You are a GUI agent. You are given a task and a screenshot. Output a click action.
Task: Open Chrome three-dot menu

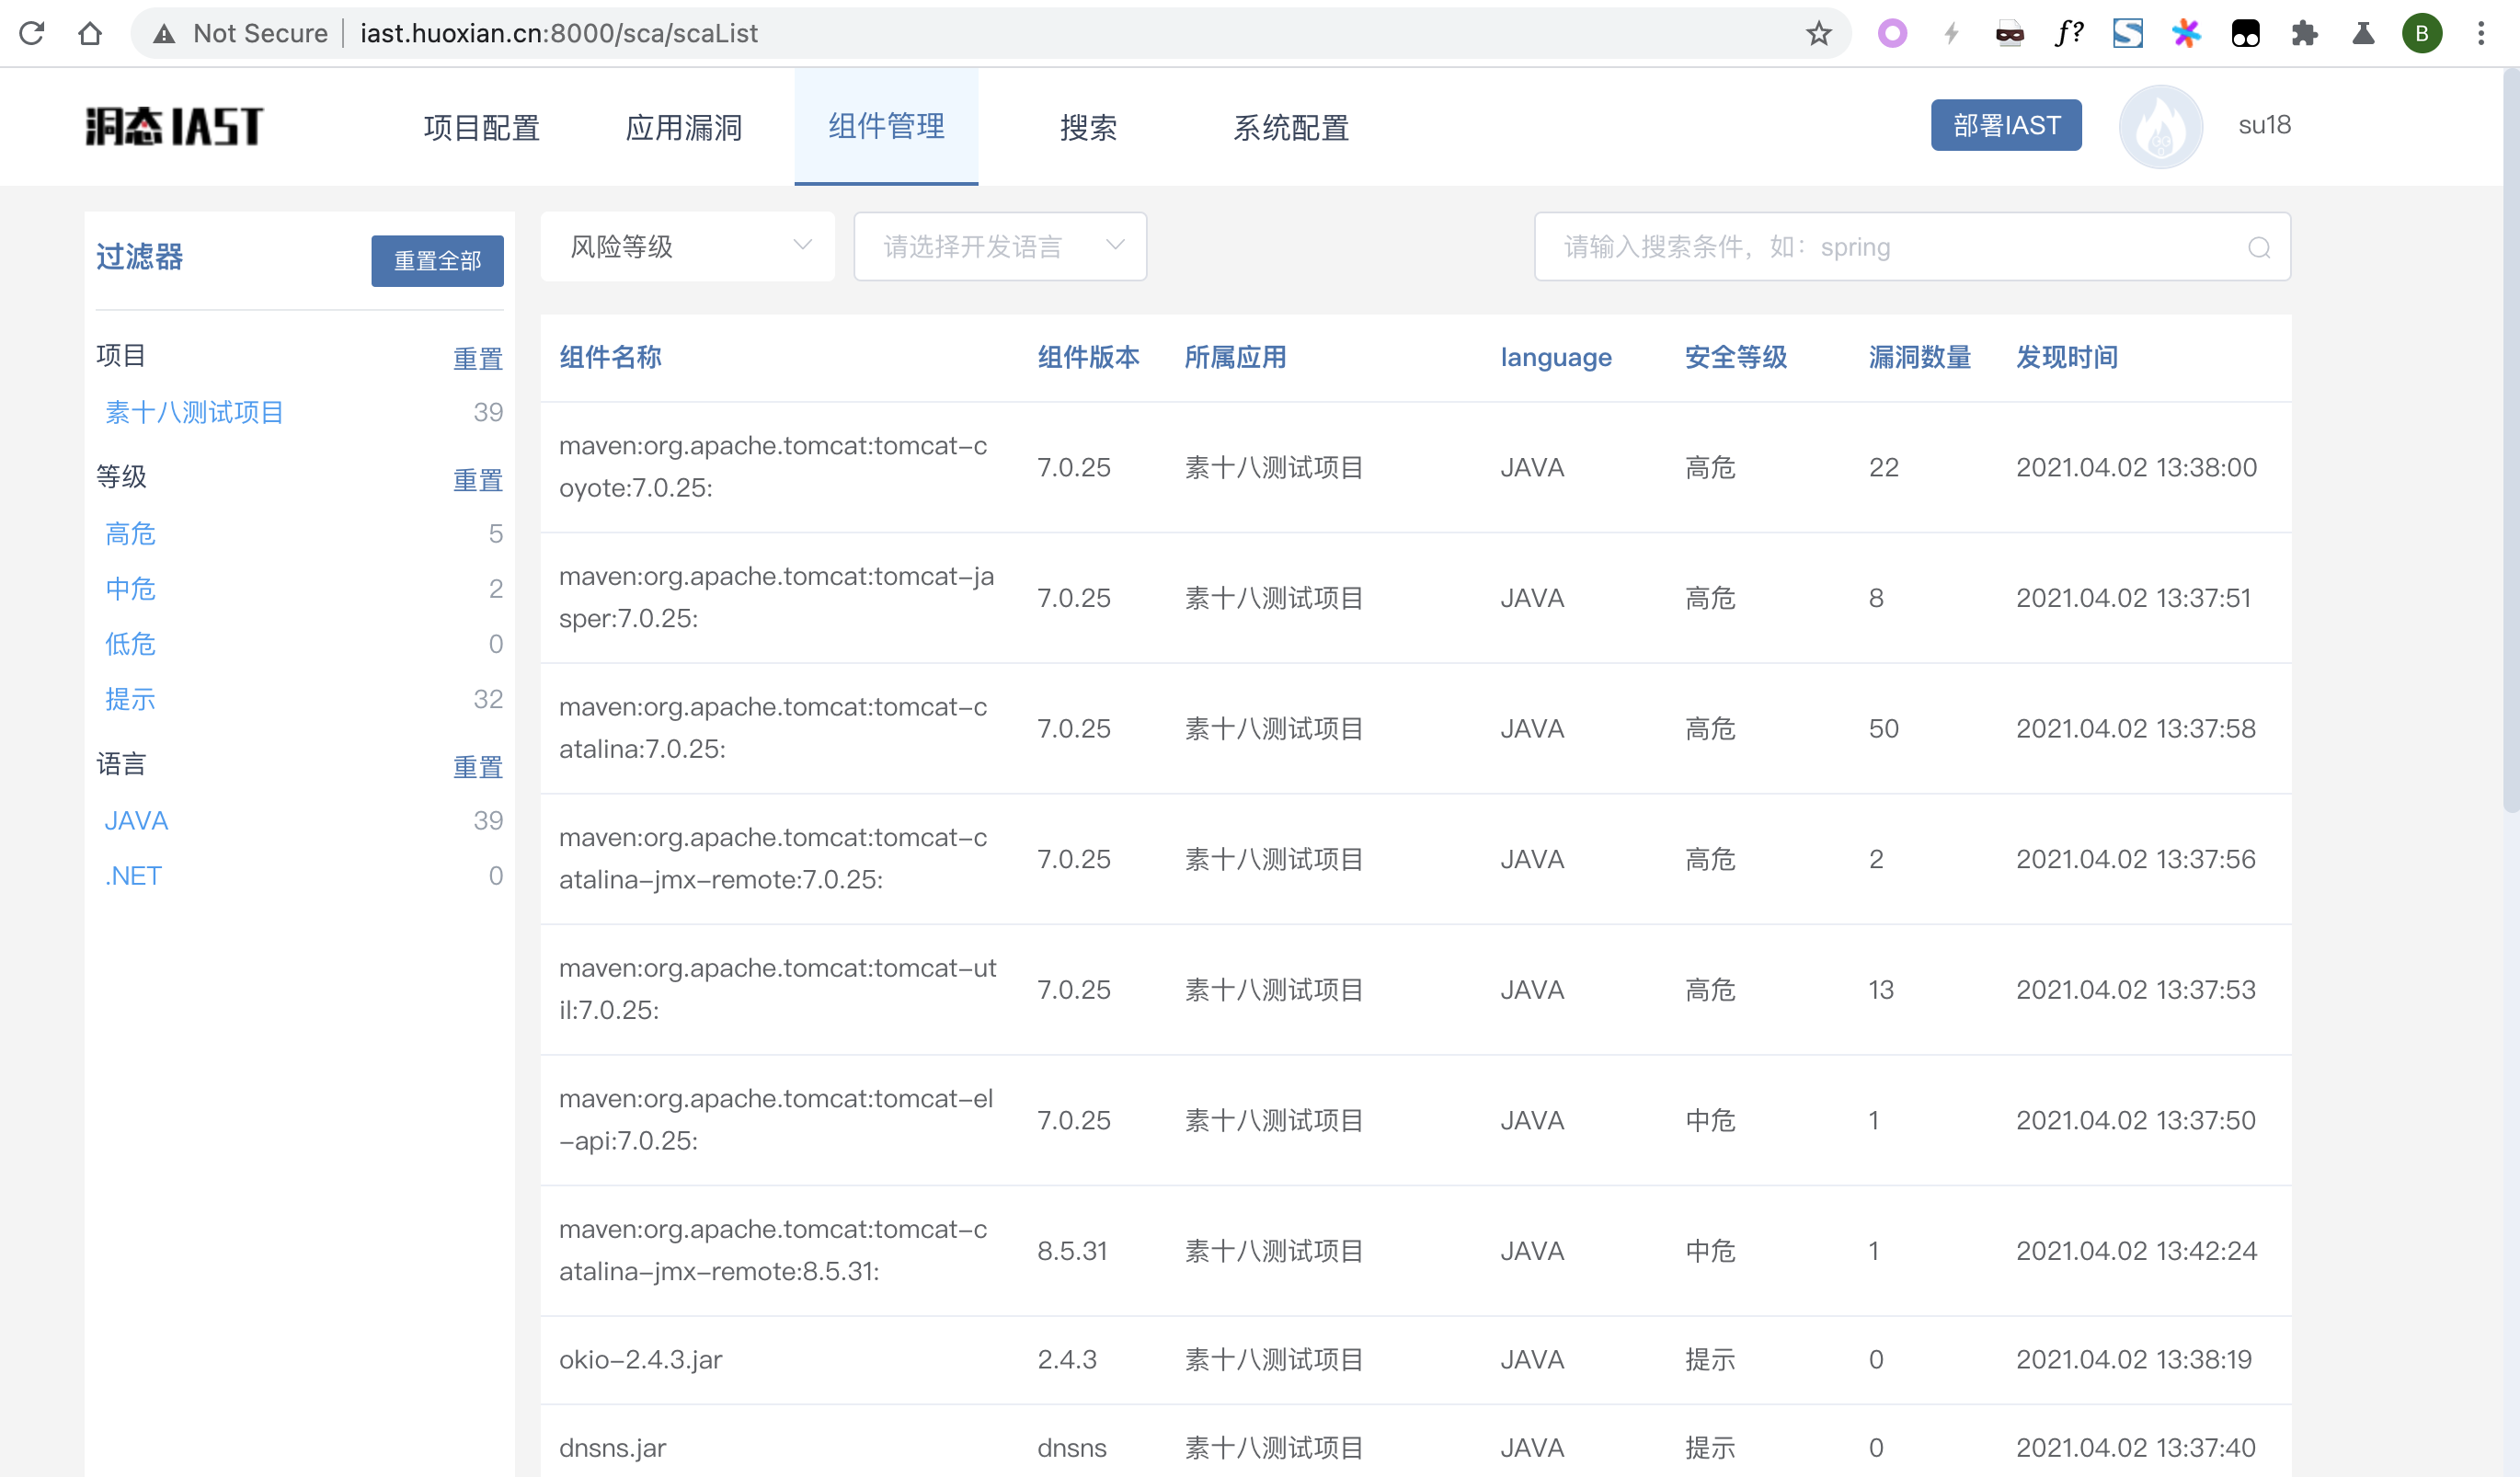2481,33
